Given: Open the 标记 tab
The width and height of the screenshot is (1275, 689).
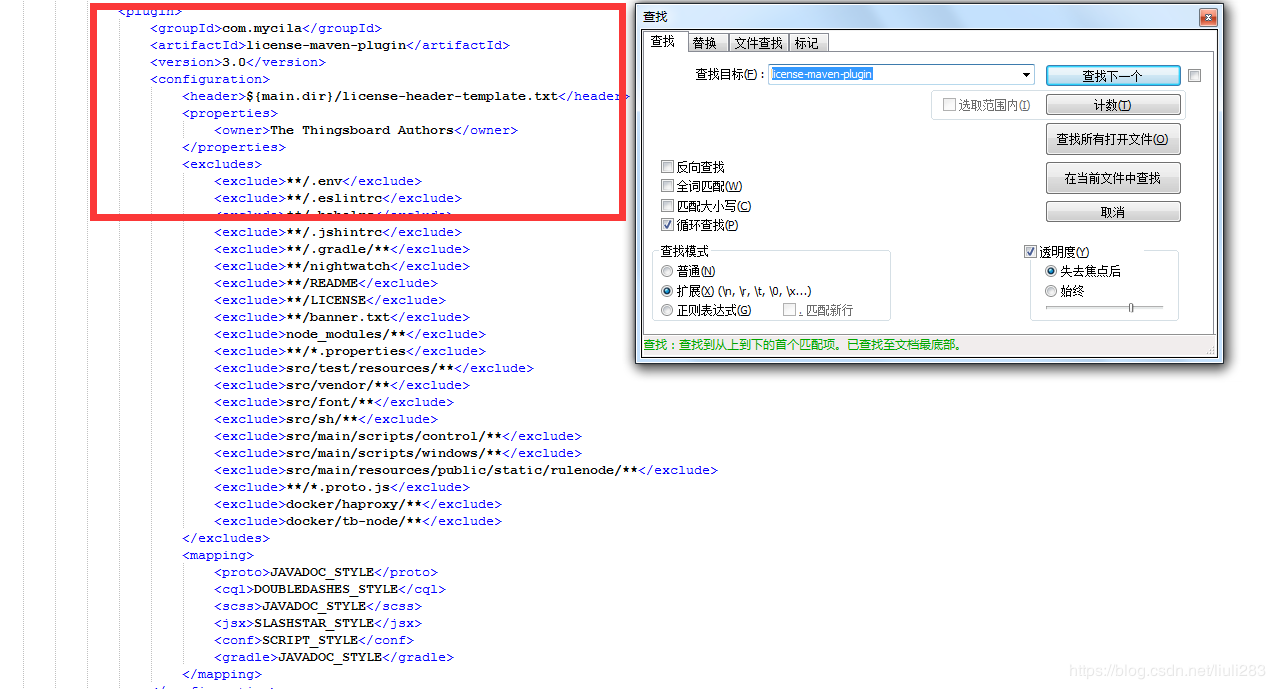Looking at the screenshot, I should point(807,43).
